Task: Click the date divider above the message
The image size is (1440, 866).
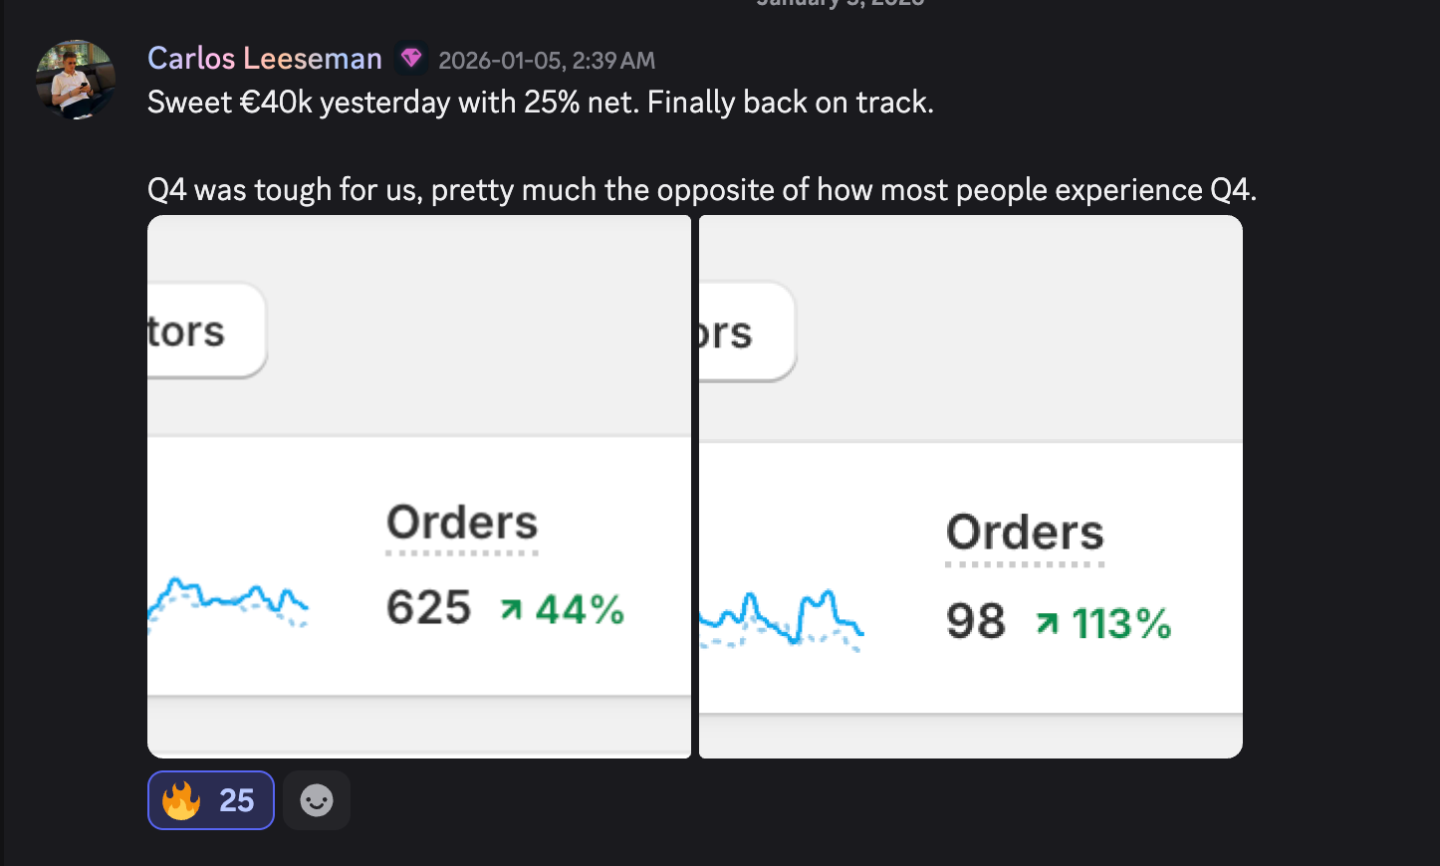Action: tap(840, 3)
